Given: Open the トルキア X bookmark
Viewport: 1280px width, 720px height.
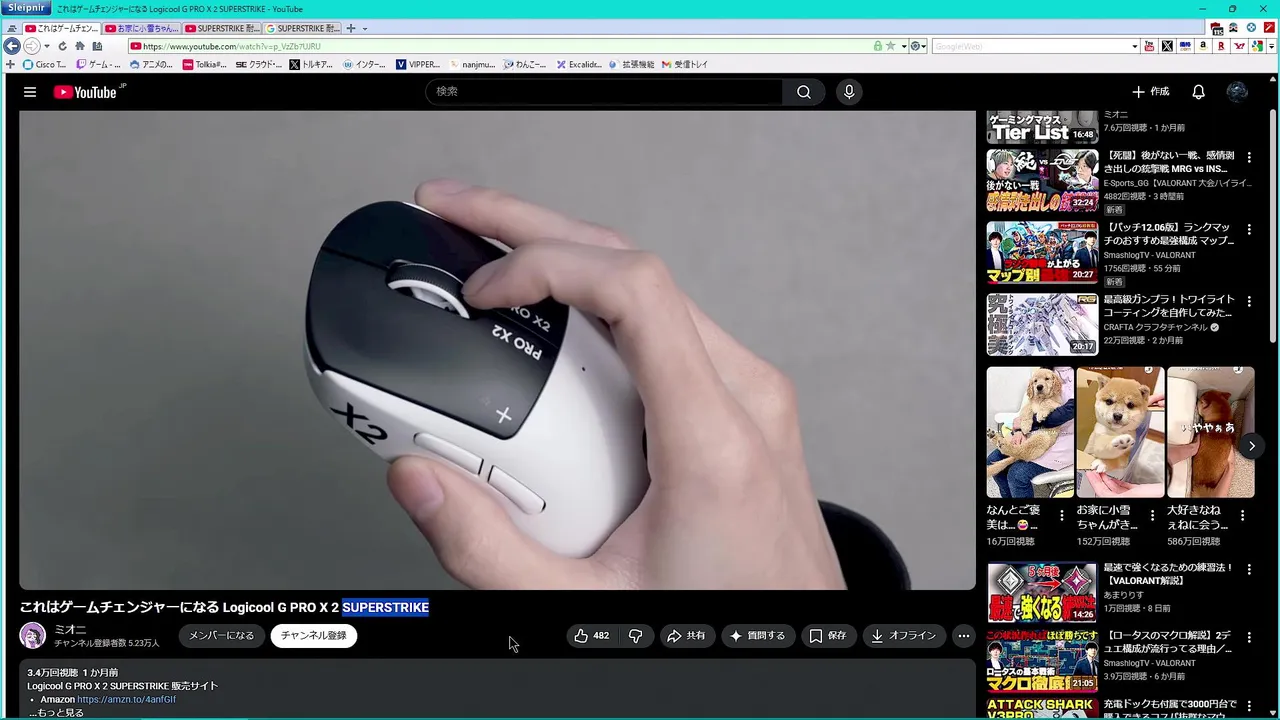Looking at the screenshot, I should point(311,65).
